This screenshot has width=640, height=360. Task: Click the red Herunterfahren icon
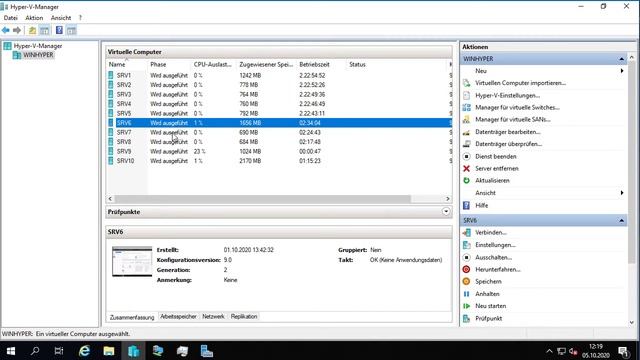pyautogui.click(x=467, y=269)
